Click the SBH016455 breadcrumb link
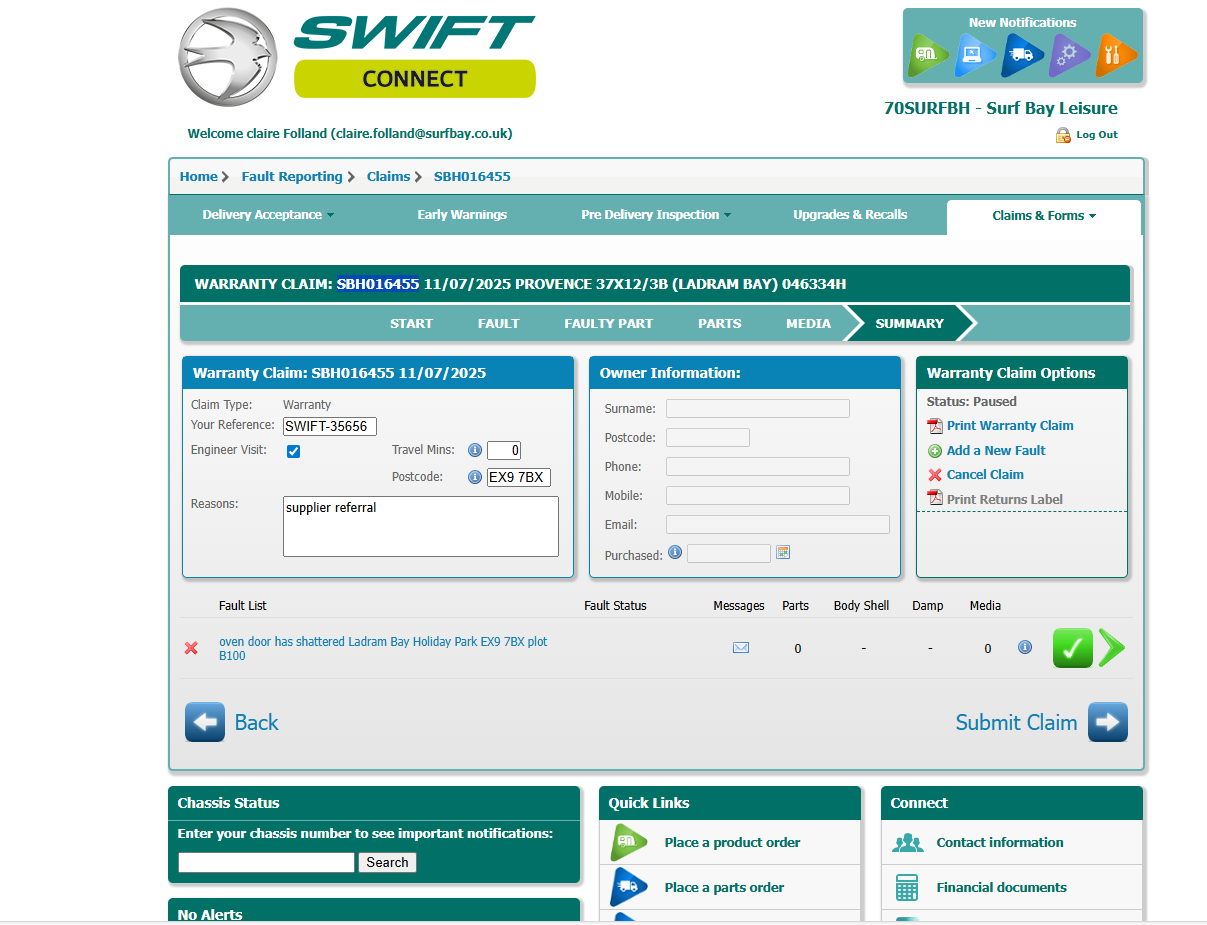1207x925 pixels. (x=472, y=177)
